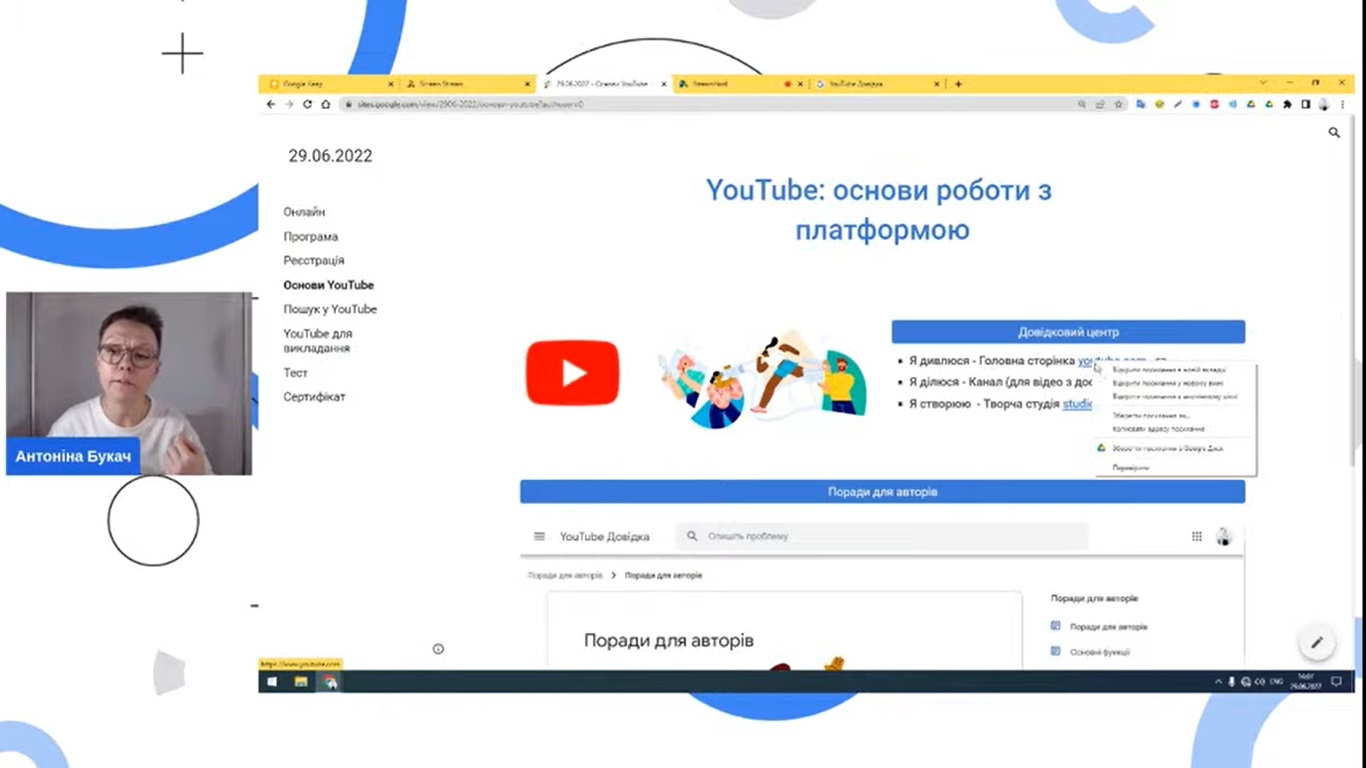Click the account avatar in YouTube Довідка
The width and height of the screenshot is (1366, 768).
1223,537
